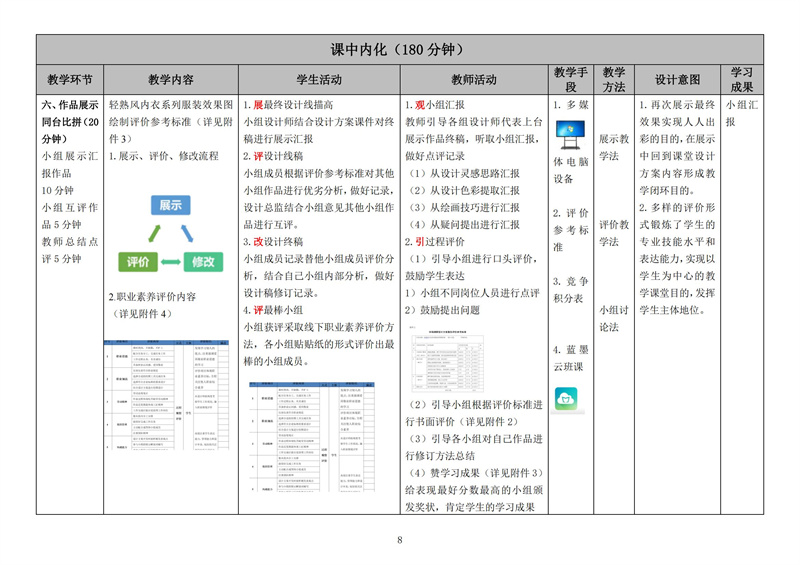The image size is (800, 565).
Task: Click the line 4. 评最棒小组
Action: tap(273, 310)
